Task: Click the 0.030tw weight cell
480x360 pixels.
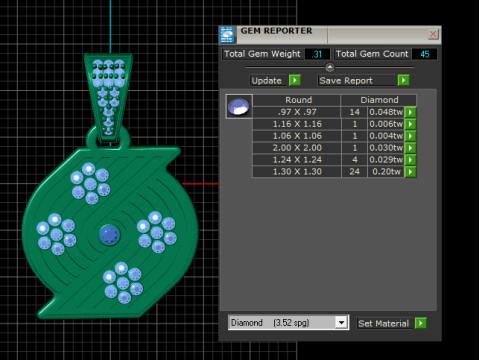Action: coord(386,148)
